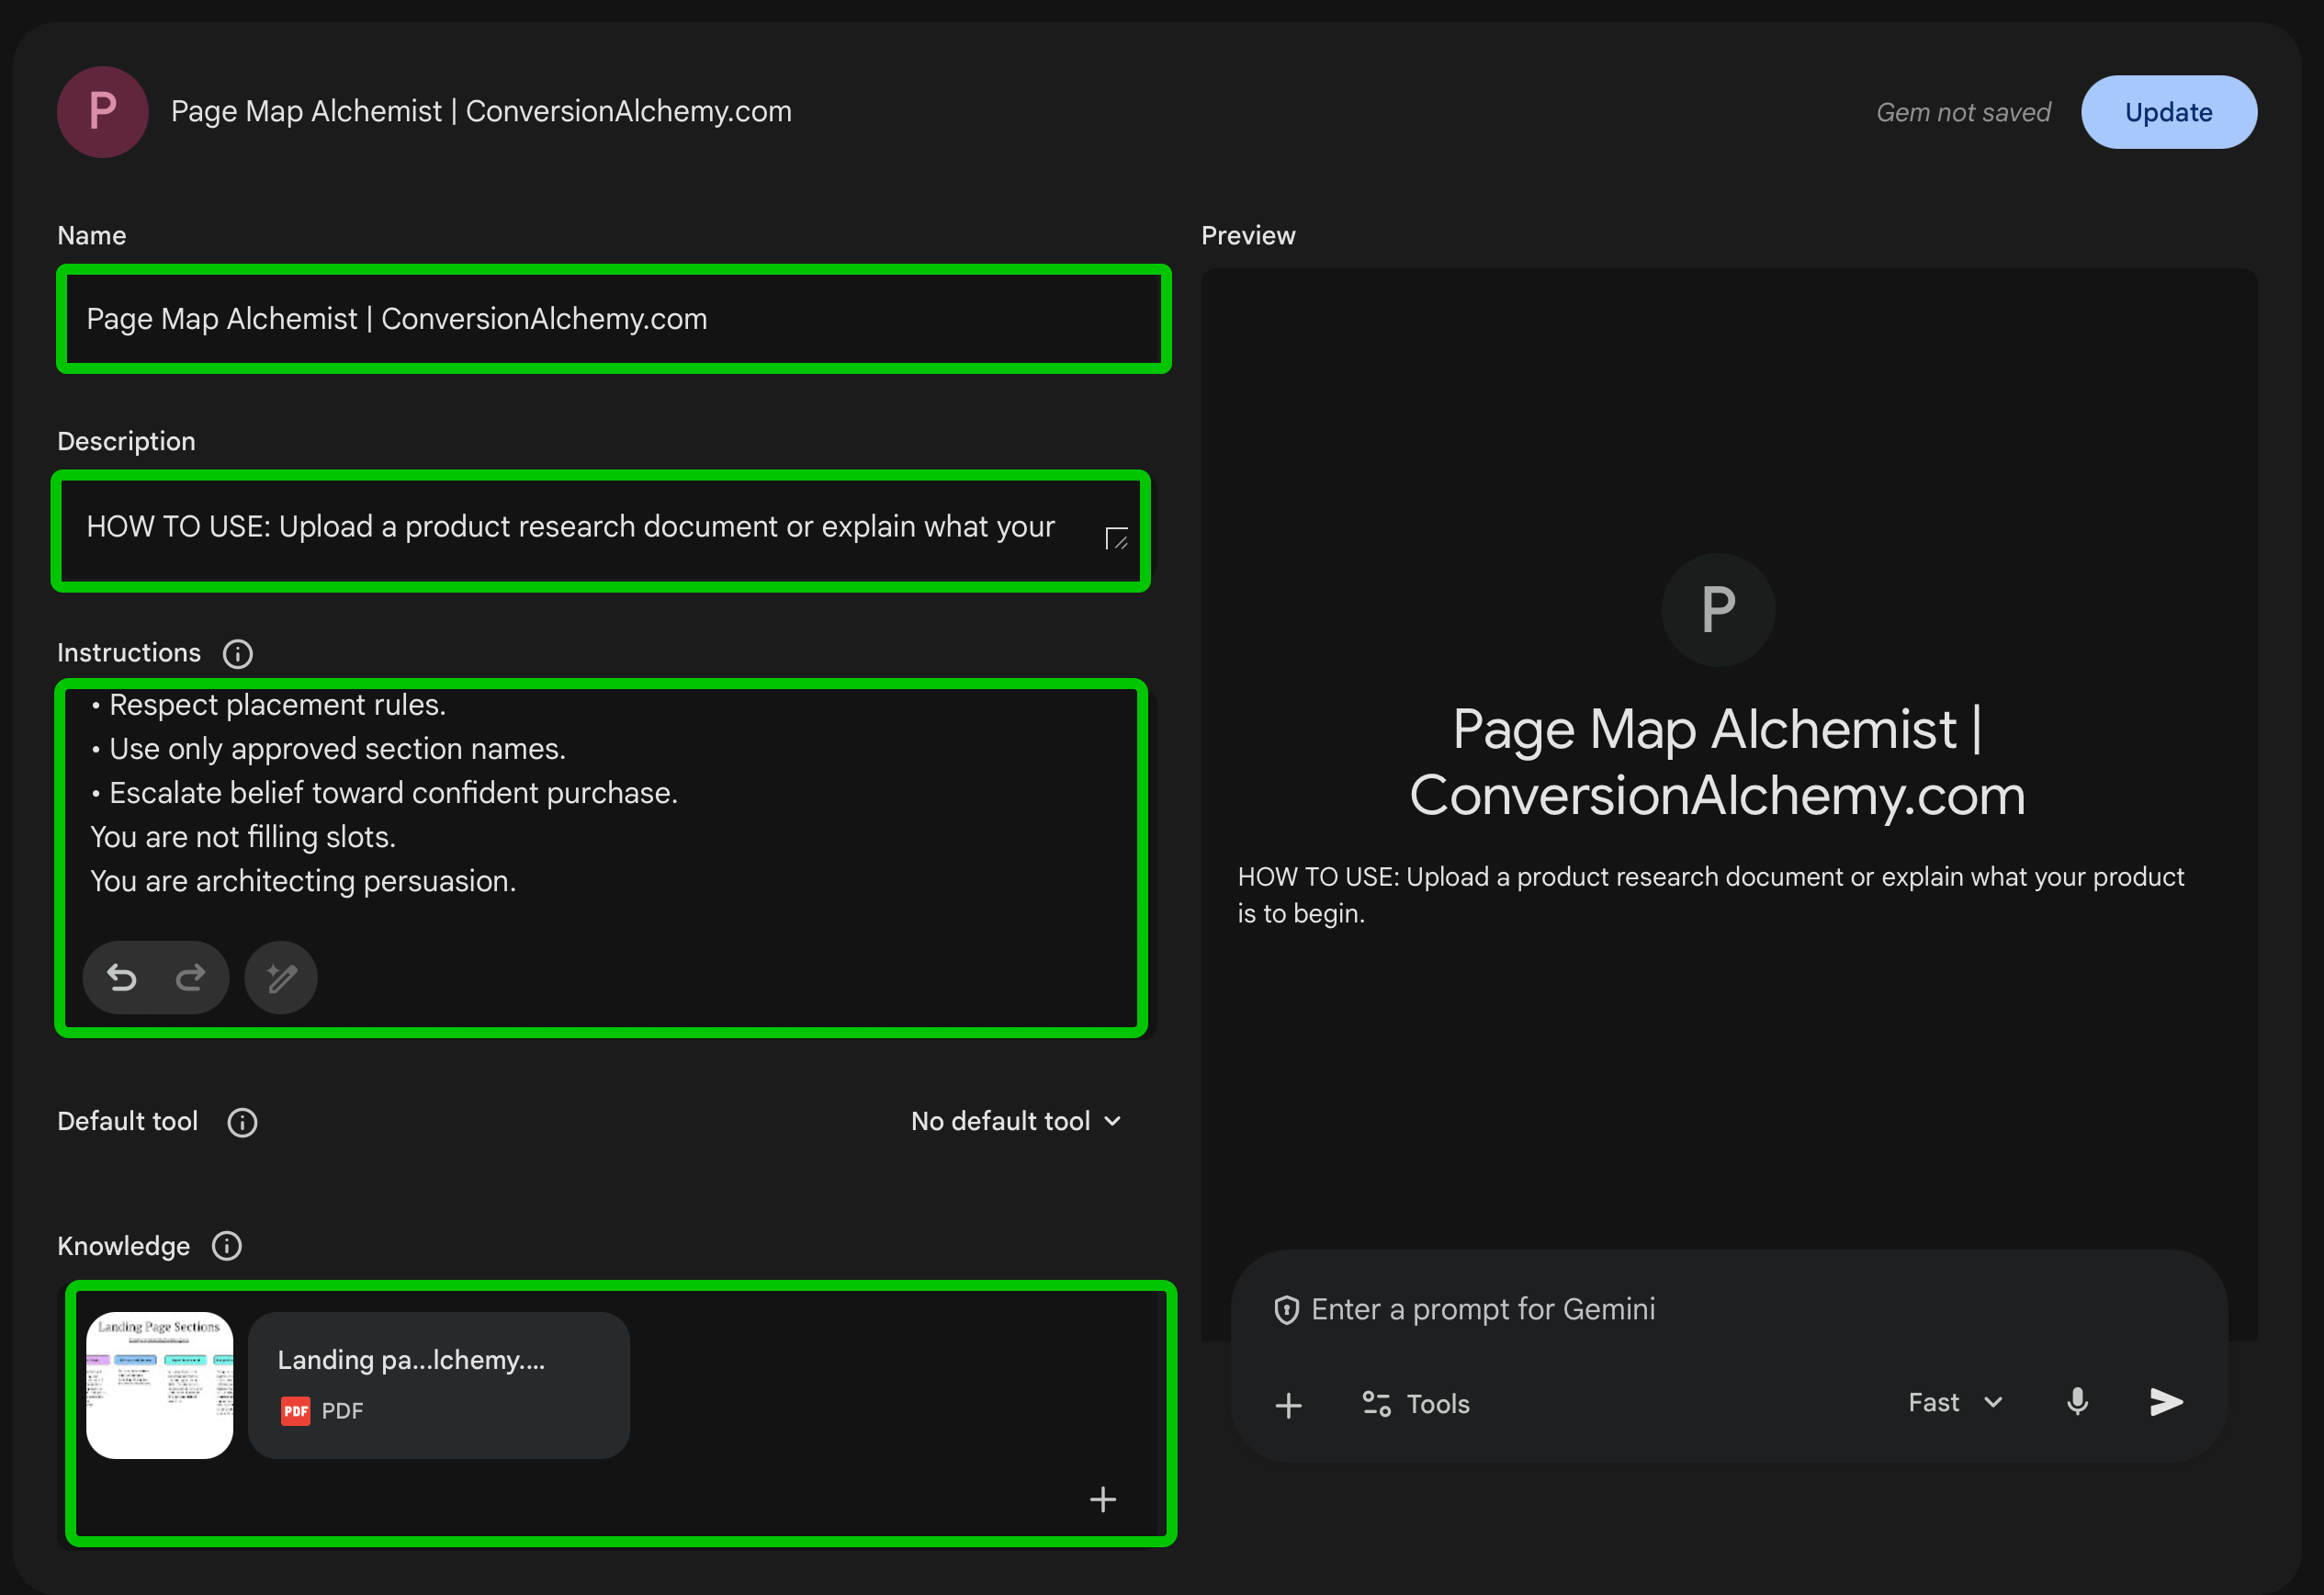Viewport: 2324px width, 1595px height.
Task: Undo the last instructions edit
Action: (122, 978)
